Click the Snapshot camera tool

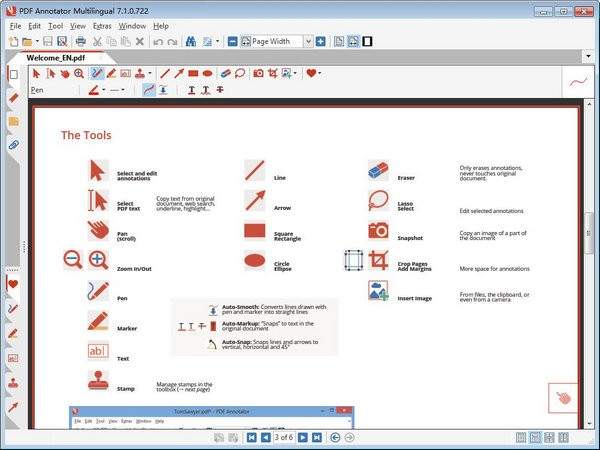[x=258, y=73]
